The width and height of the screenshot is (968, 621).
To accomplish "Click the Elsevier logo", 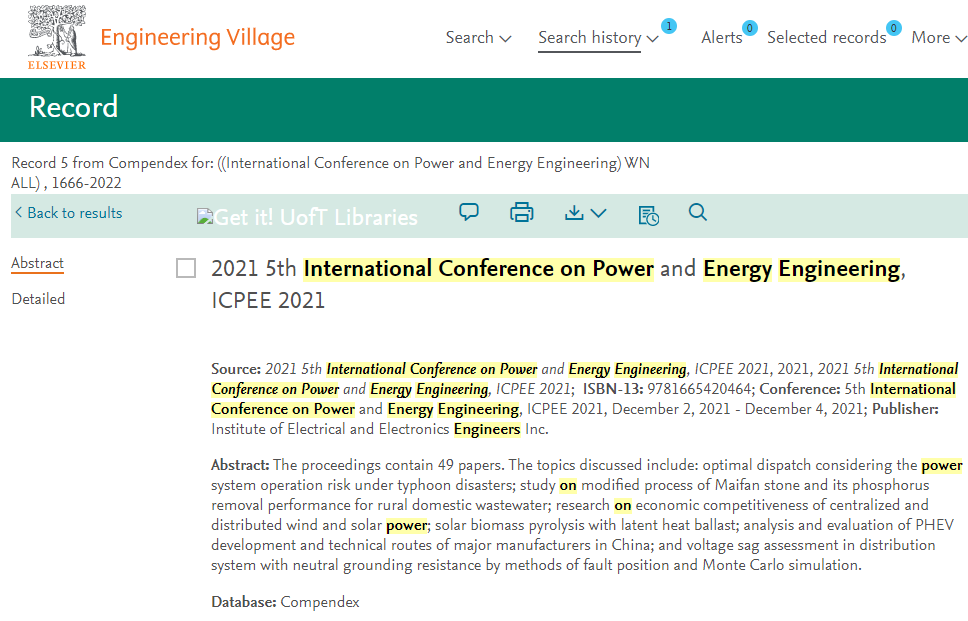I will coord(57,38).
